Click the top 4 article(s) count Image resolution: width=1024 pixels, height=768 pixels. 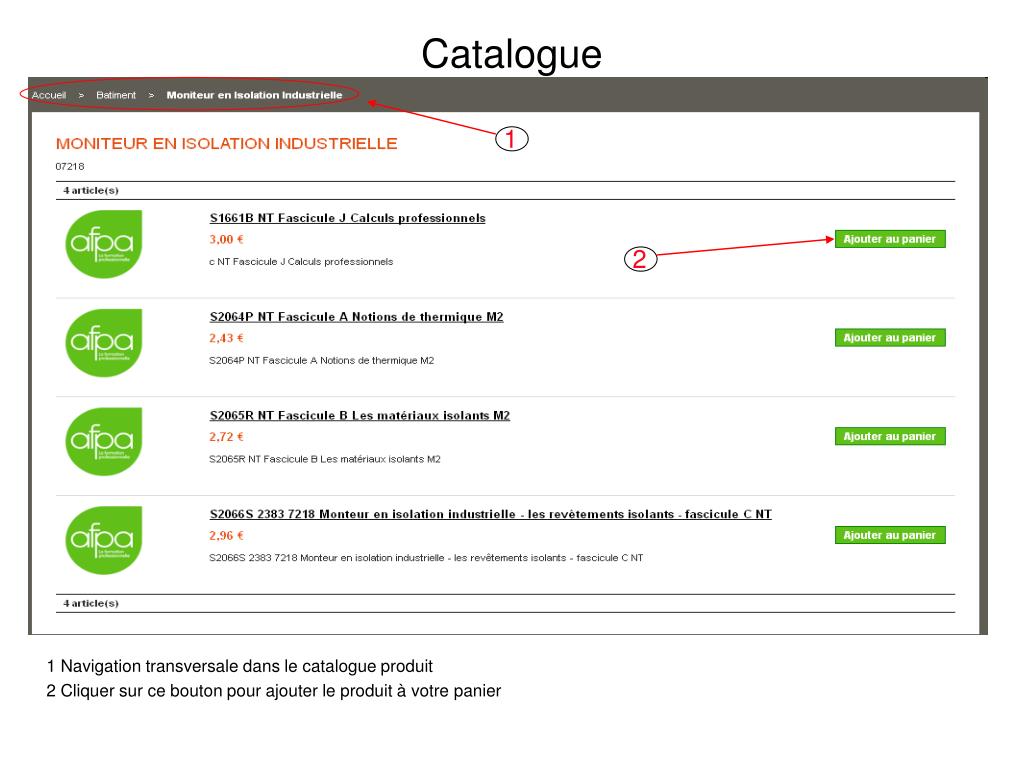tap(91, 191)
